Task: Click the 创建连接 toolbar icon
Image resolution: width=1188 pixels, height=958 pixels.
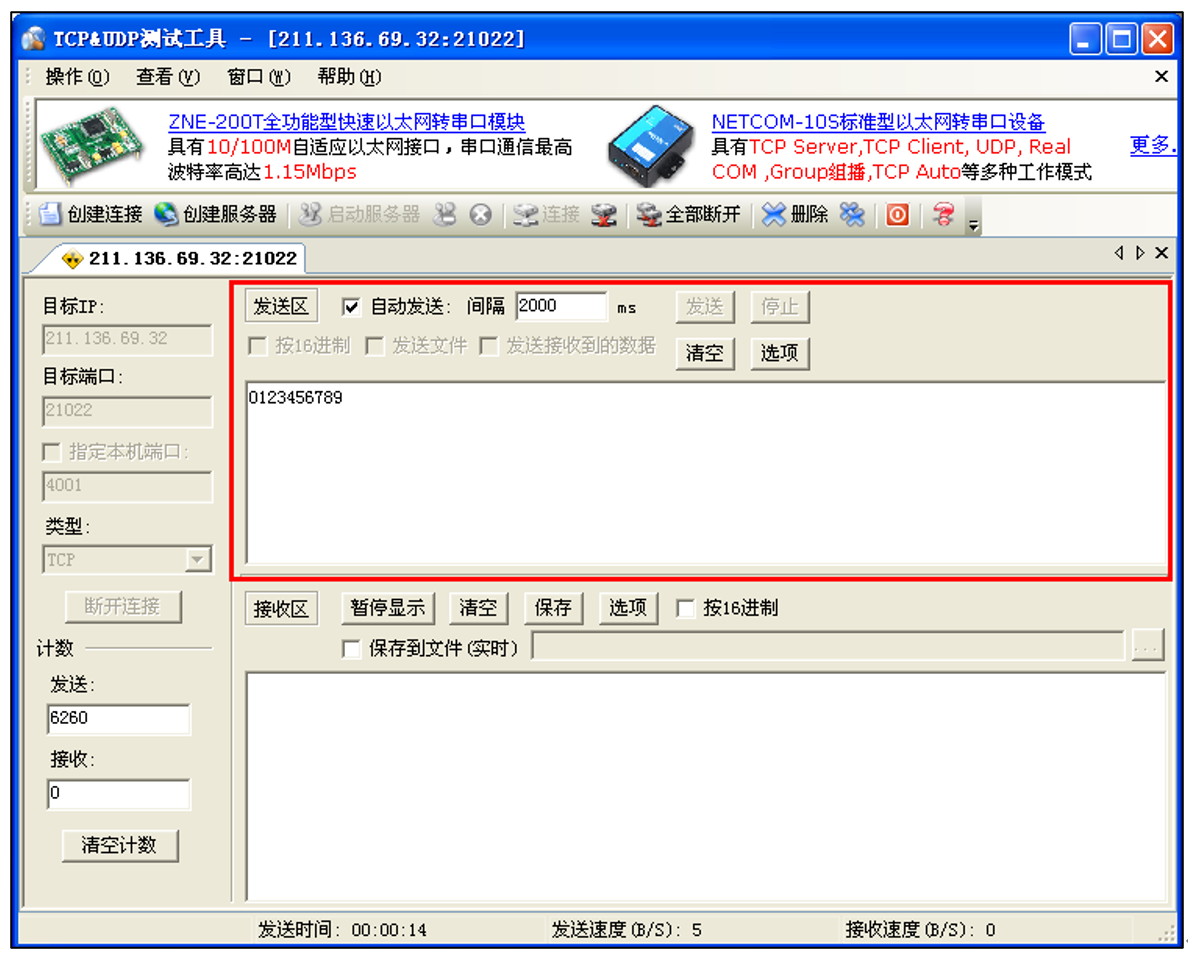Action: (x=50, y=214)
